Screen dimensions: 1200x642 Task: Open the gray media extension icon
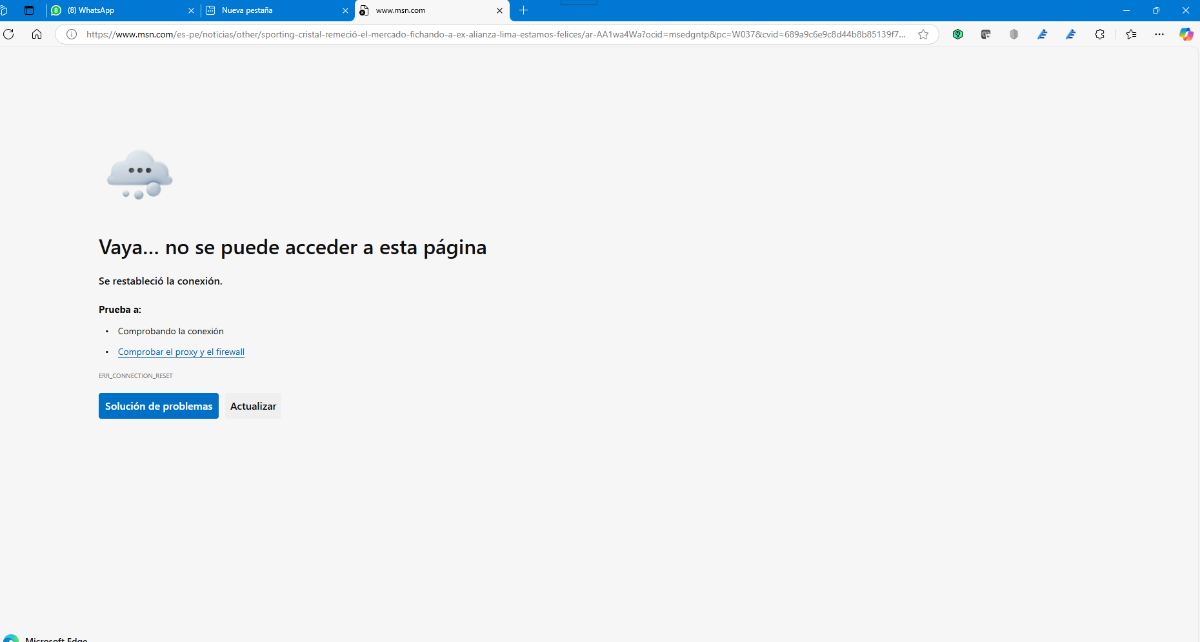click(985, 34)
